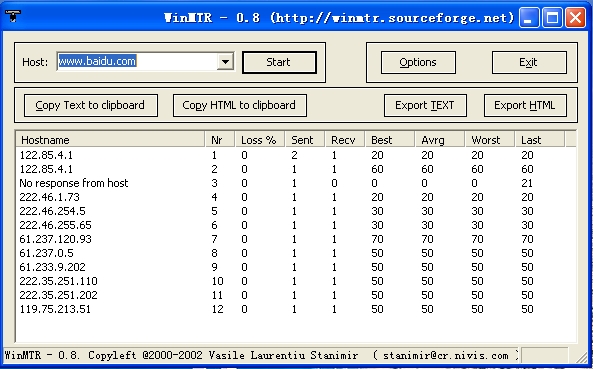Select the hostname 119.75.213.51

[55, 309]
